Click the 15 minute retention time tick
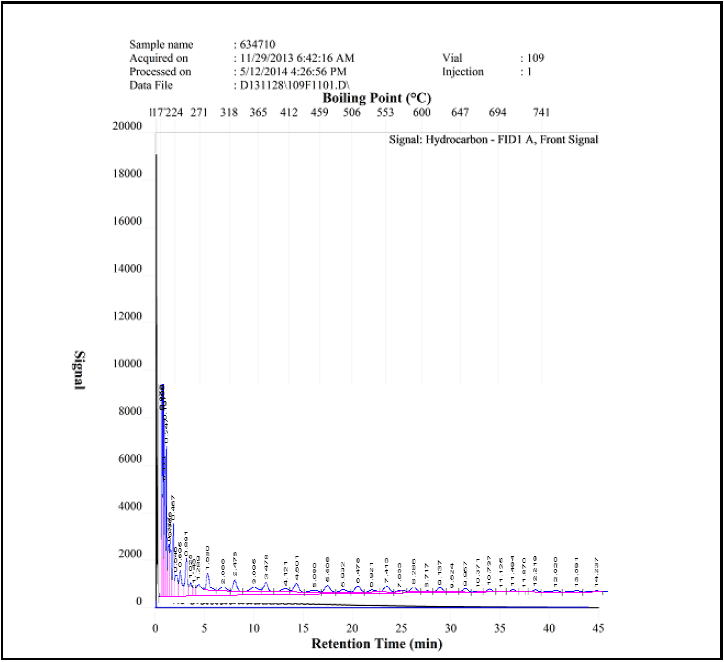The width and height of the screenshot is (724, 662). [x=303, y=628]
